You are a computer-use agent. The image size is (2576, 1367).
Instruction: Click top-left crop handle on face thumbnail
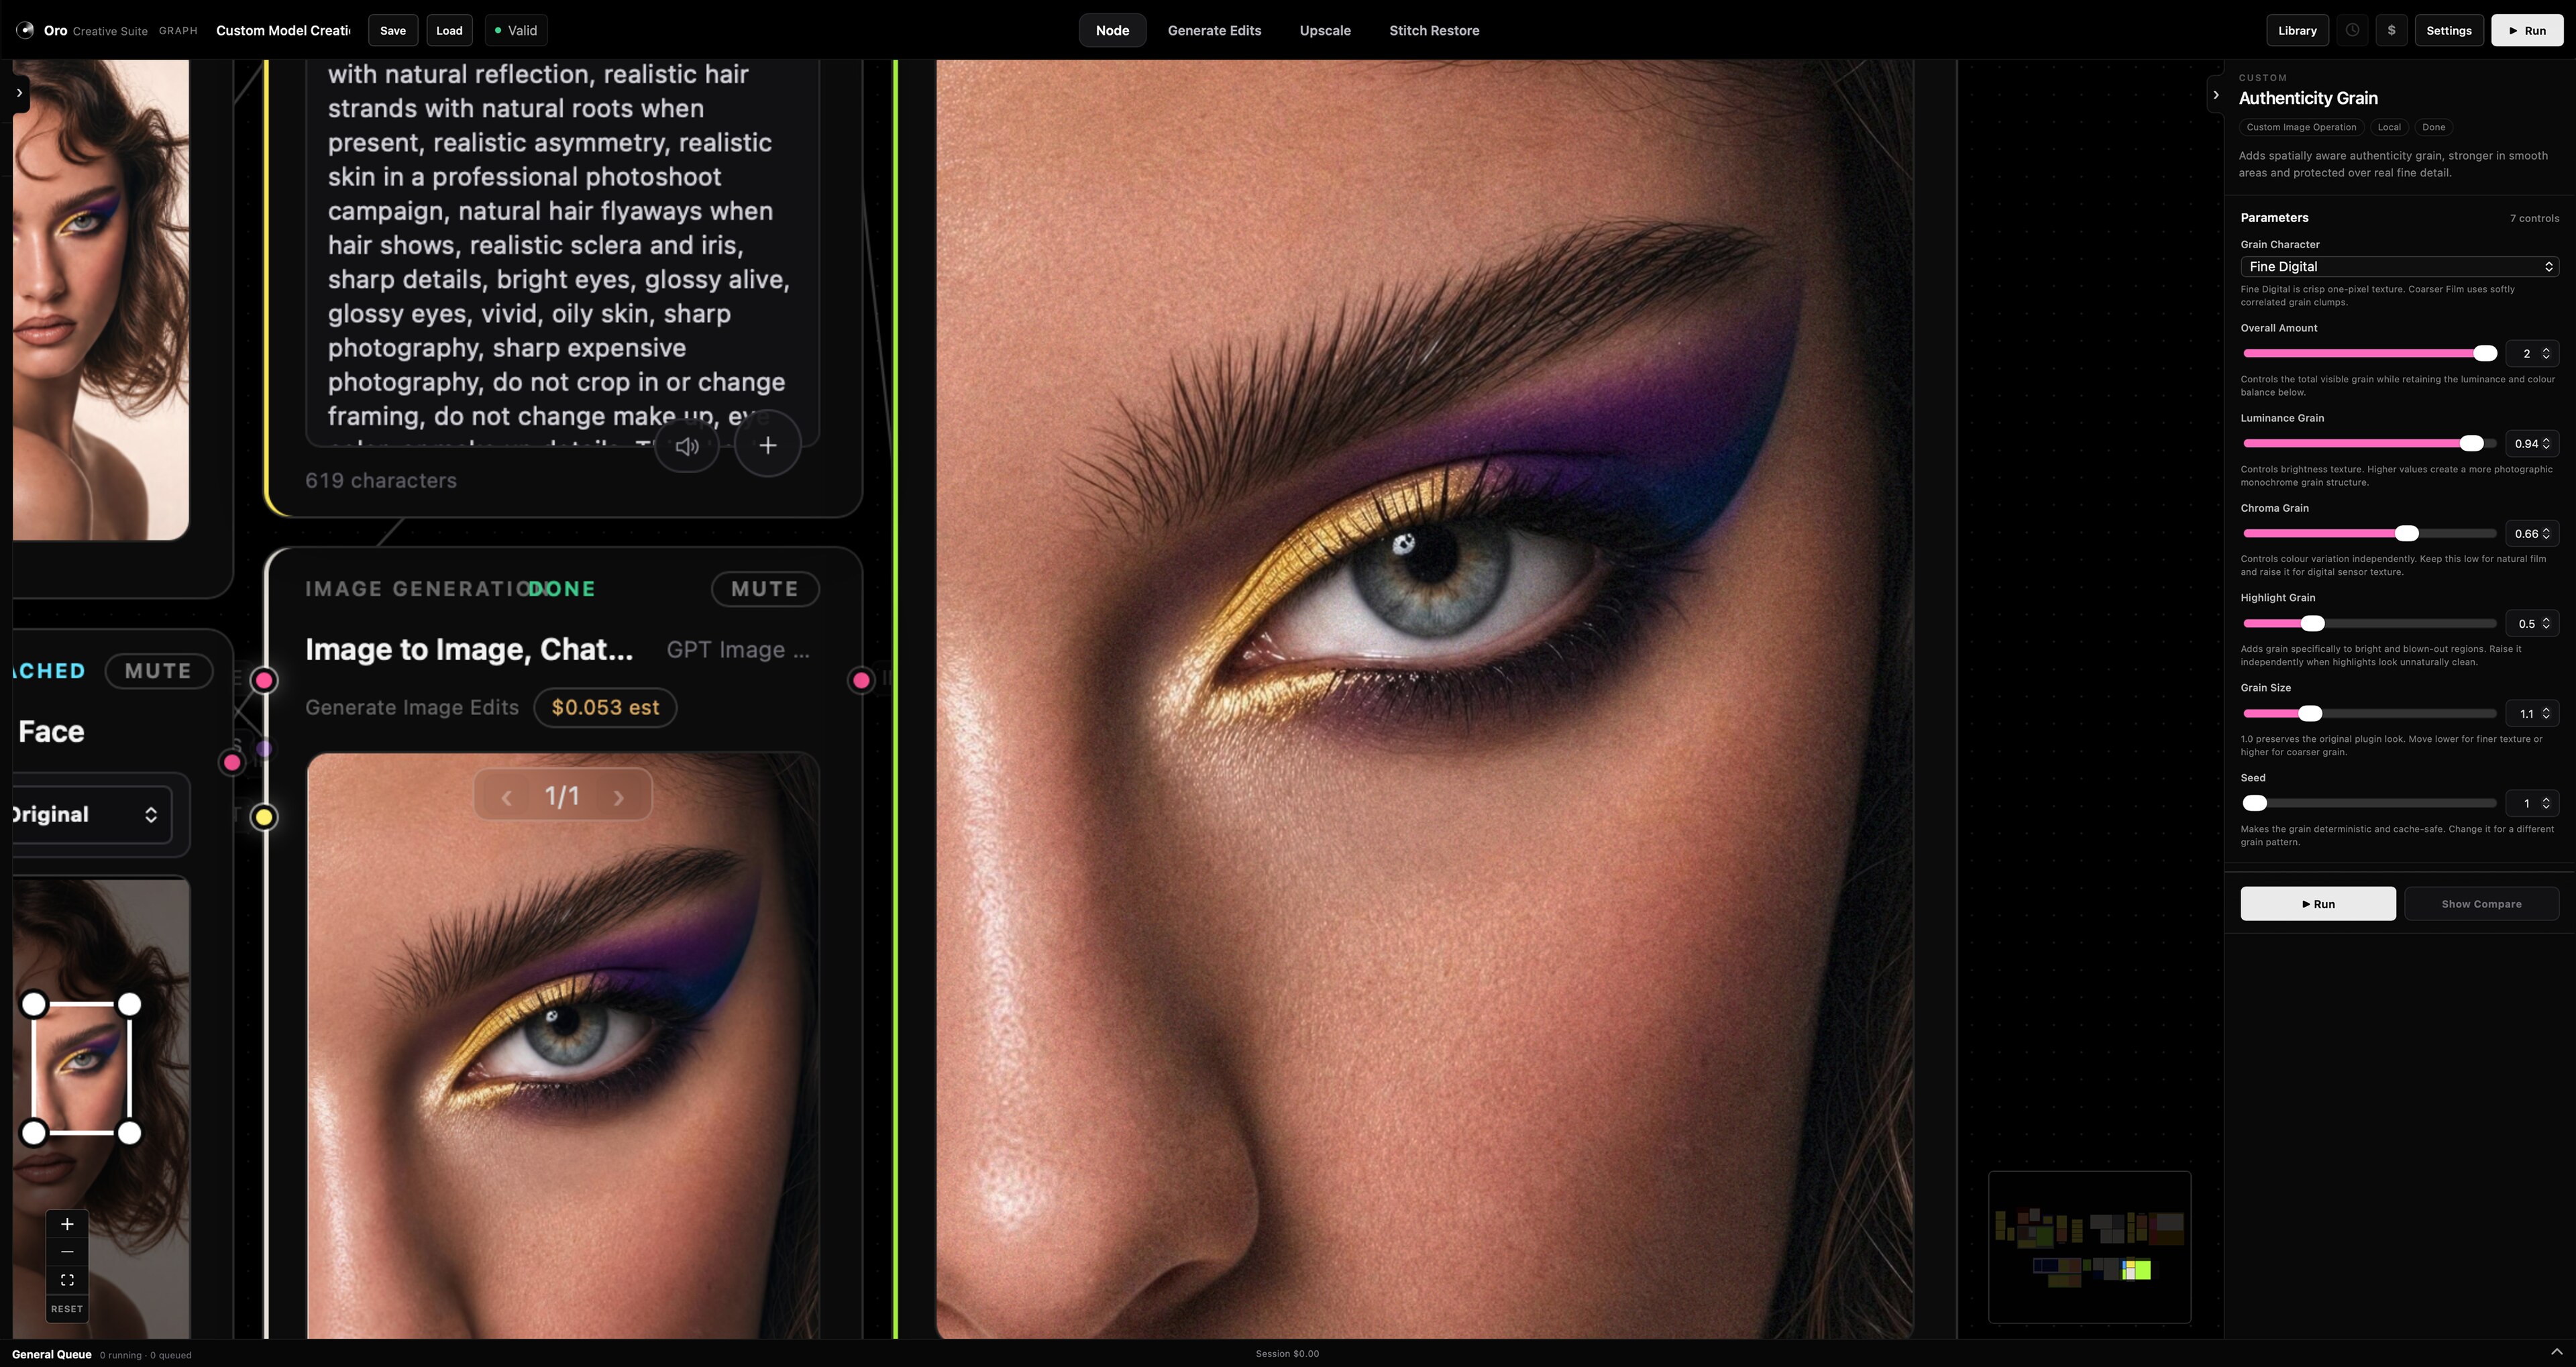[34, 1004]
